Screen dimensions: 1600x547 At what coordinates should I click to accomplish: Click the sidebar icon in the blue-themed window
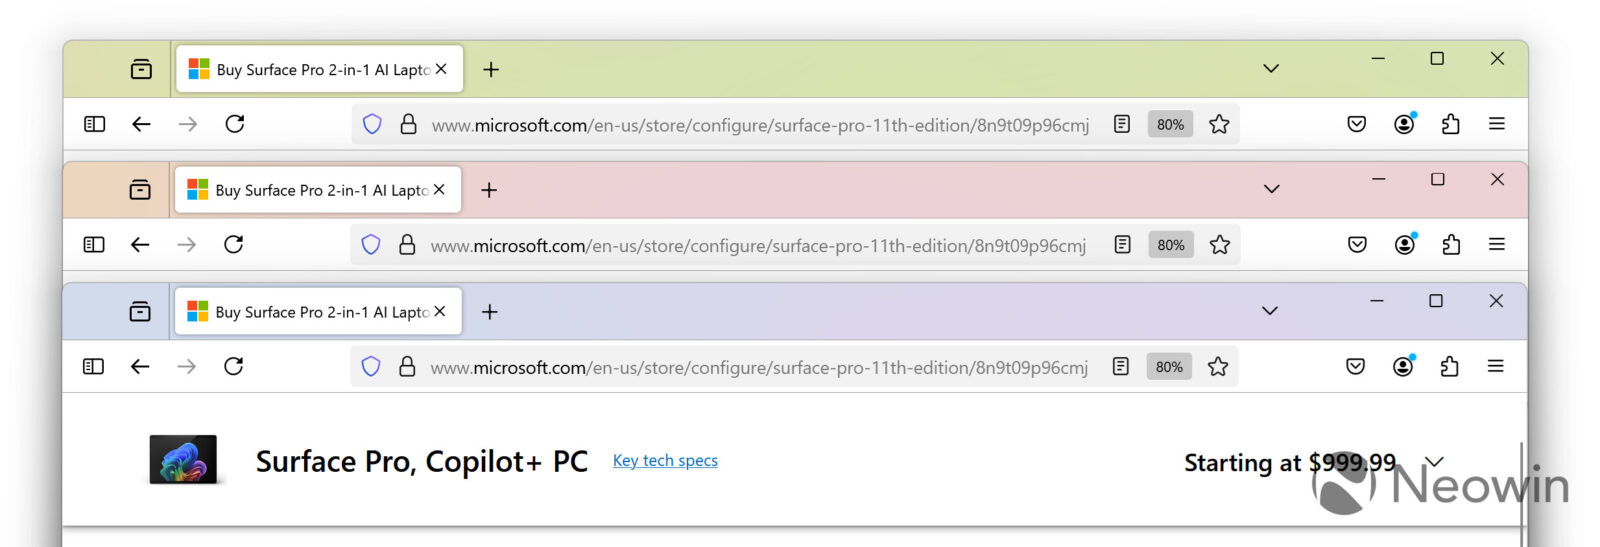point(93,366)
